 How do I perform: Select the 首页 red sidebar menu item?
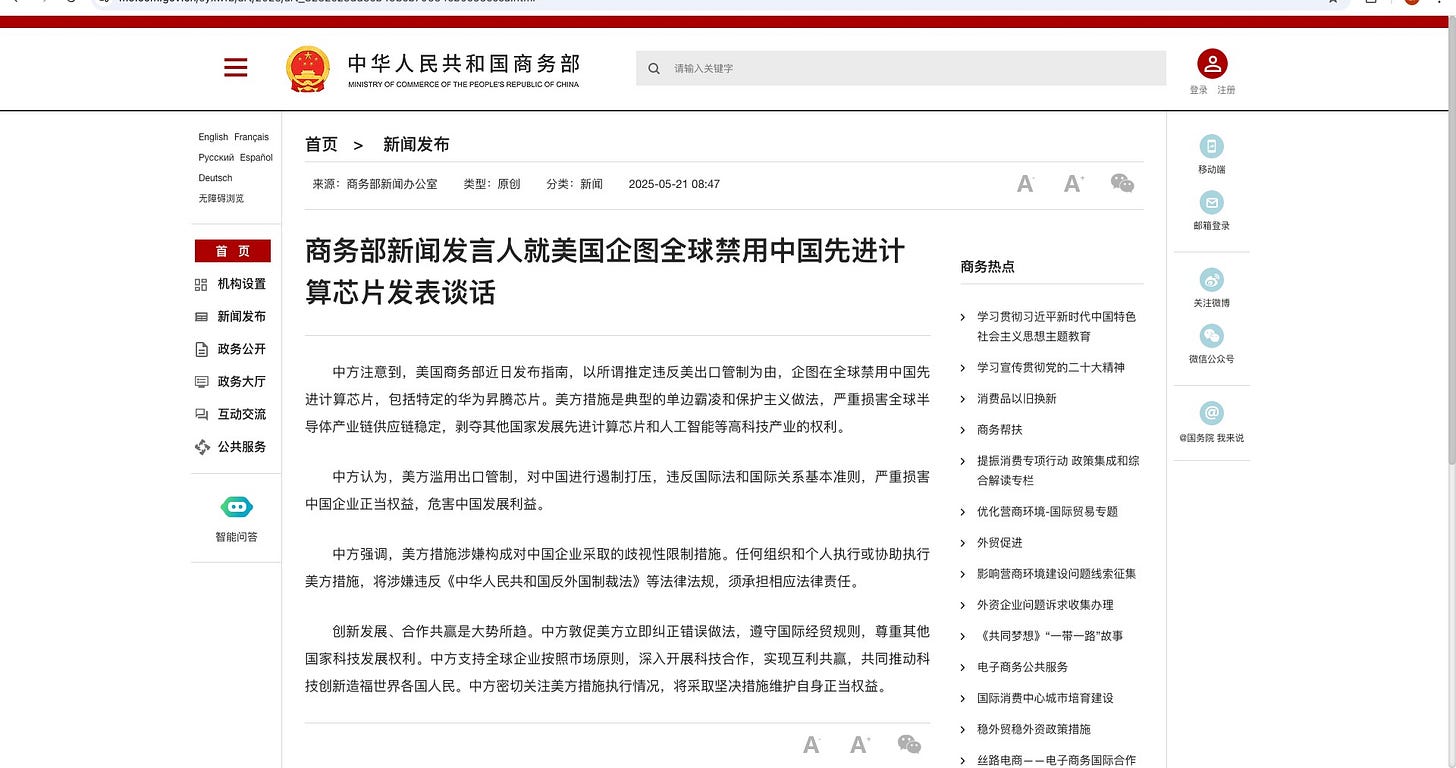click(x=232, y=251)
